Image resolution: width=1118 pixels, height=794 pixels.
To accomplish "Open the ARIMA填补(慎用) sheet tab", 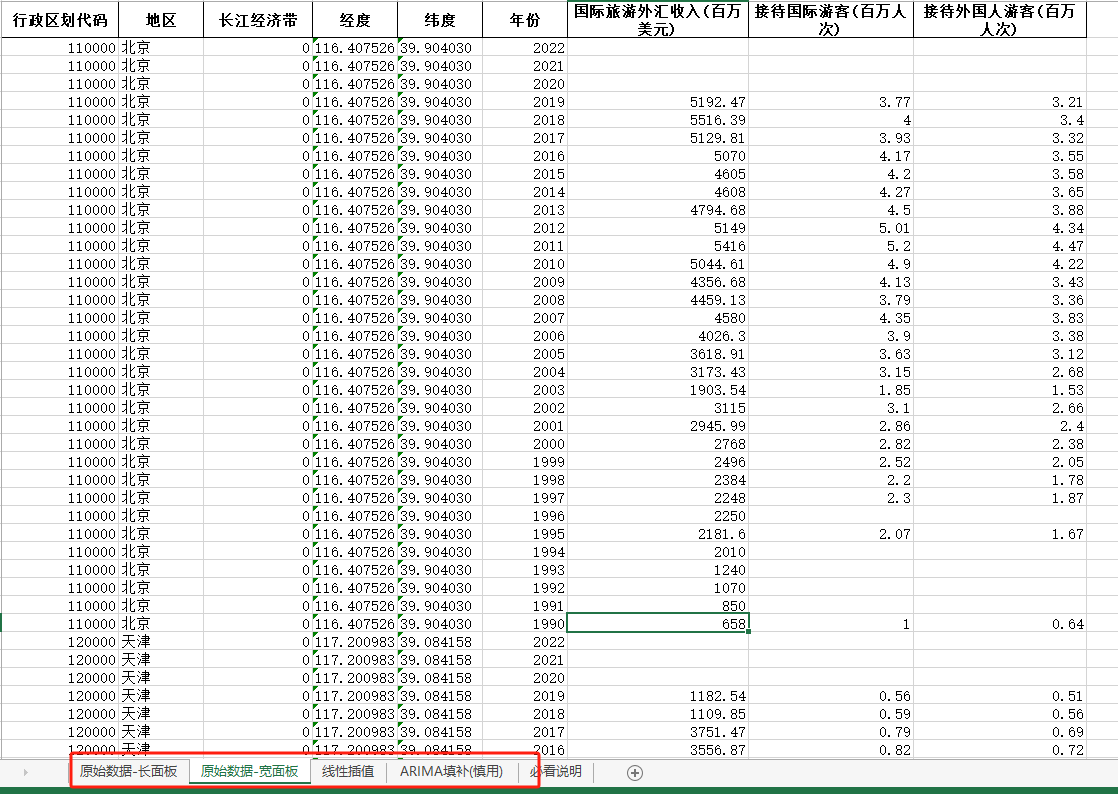I will pos(451,771).
